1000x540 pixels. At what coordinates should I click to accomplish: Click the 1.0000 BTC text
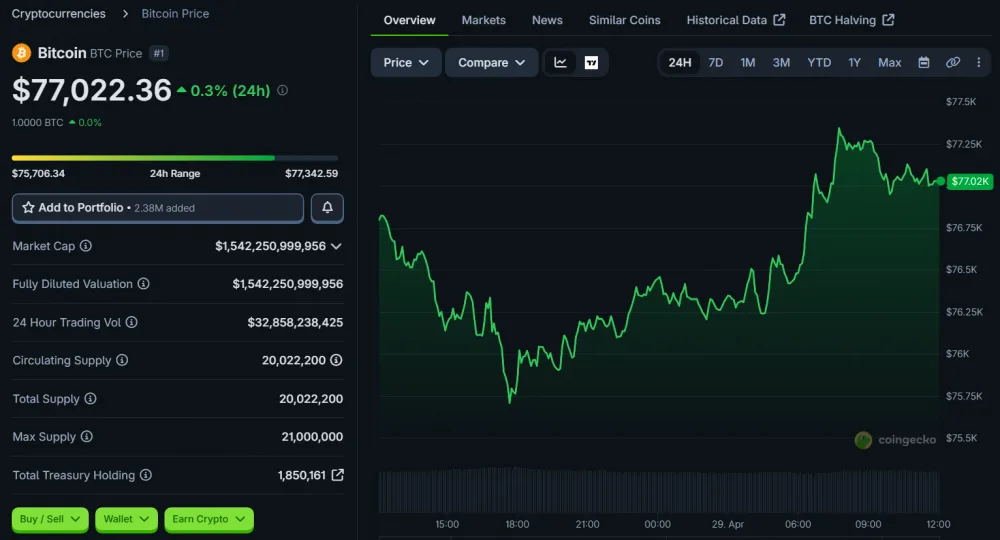[37, 122]
